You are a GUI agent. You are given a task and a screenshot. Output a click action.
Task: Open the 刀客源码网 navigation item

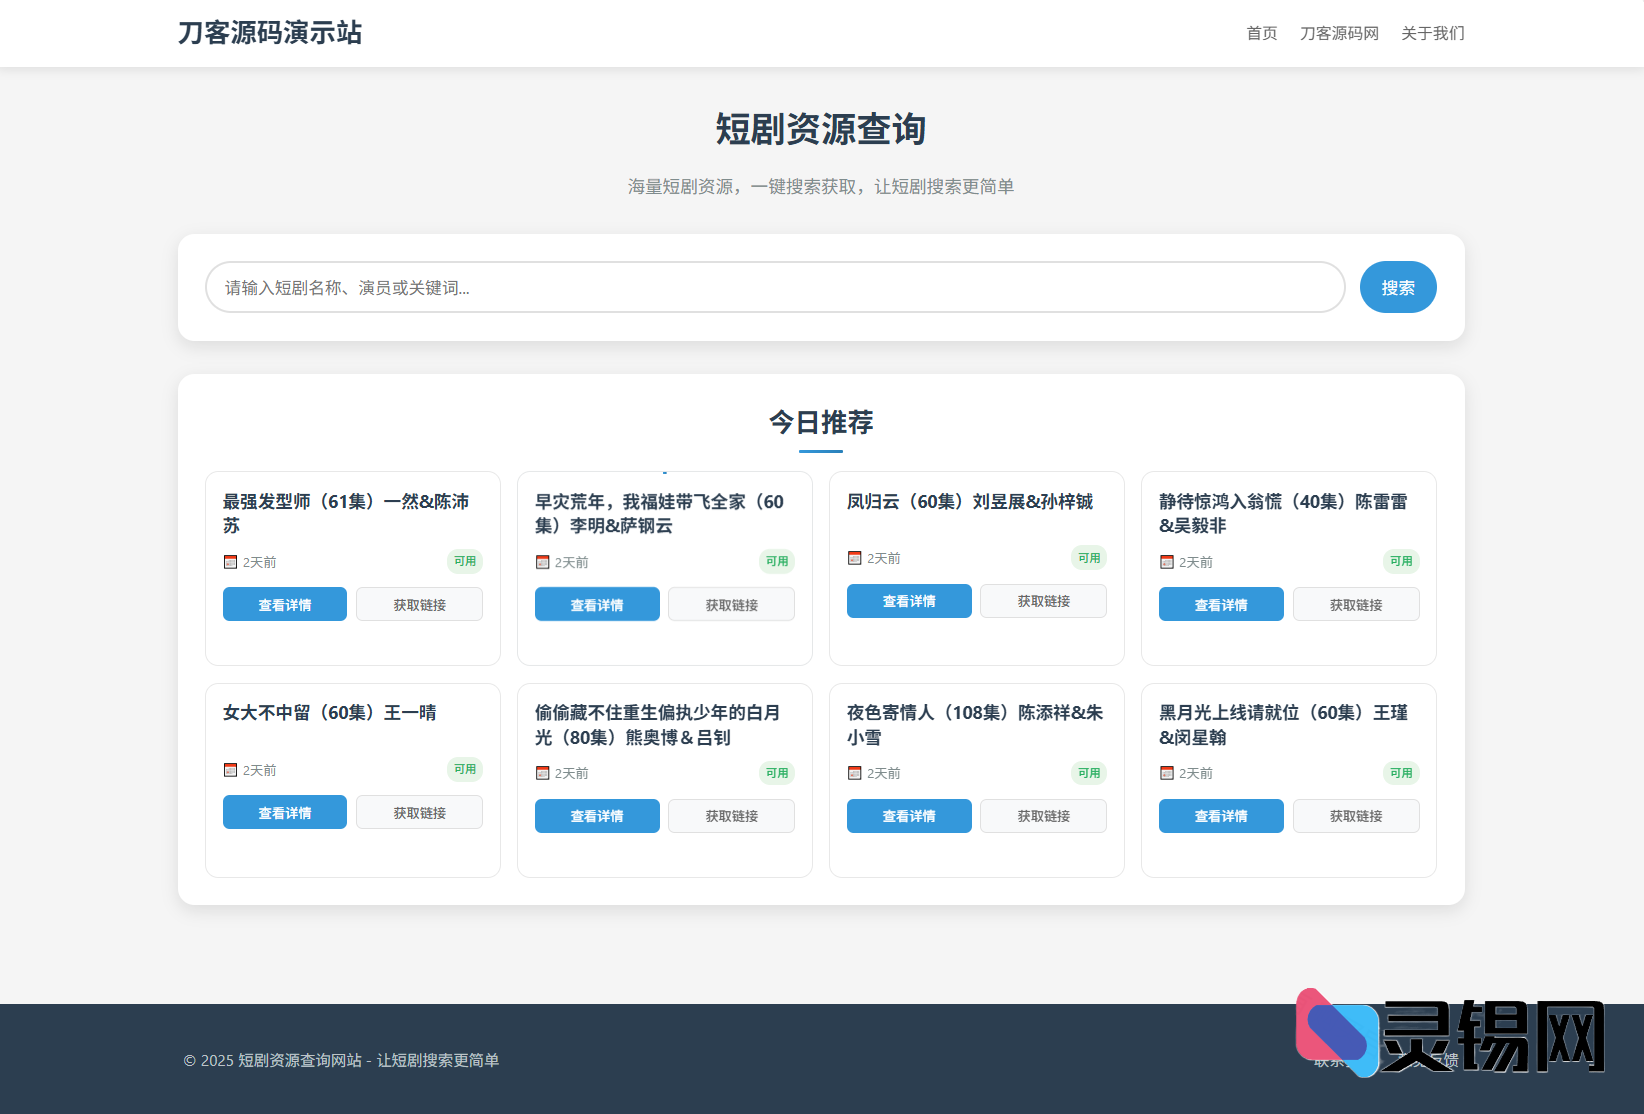1339,33
